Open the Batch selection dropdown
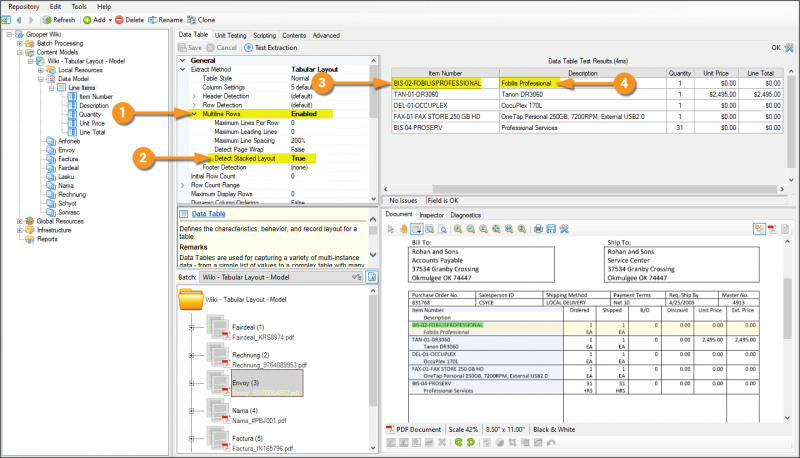The width and height of the screenshot is (800, 458). point(356,277)
